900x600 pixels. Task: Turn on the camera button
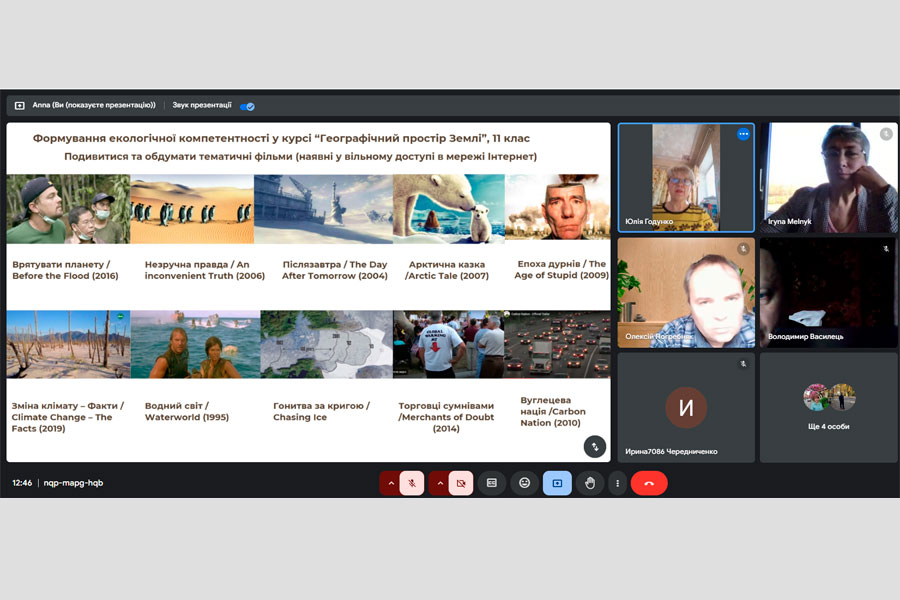(x=461, y=483)
